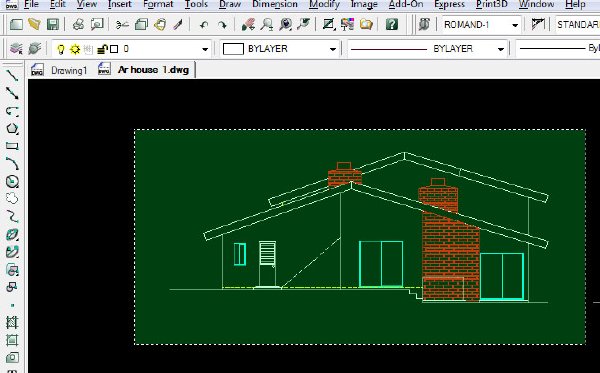Select the Insert Block tool
This screenshot has height=373, width=600.
12,270
